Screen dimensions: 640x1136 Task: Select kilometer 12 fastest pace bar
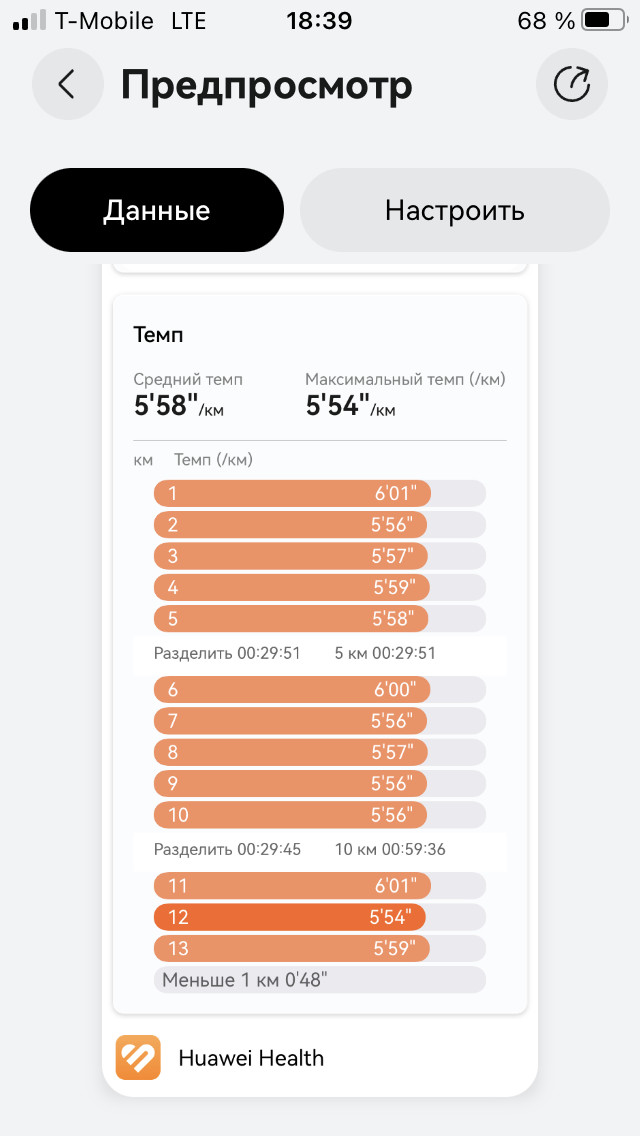320,917
